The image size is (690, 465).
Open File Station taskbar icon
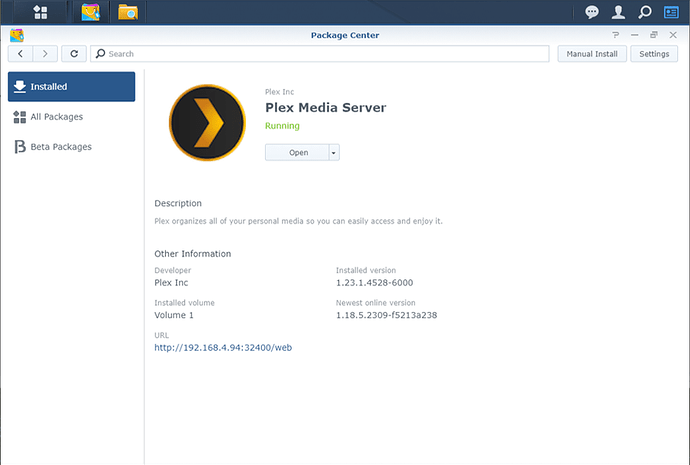(128, 12)
